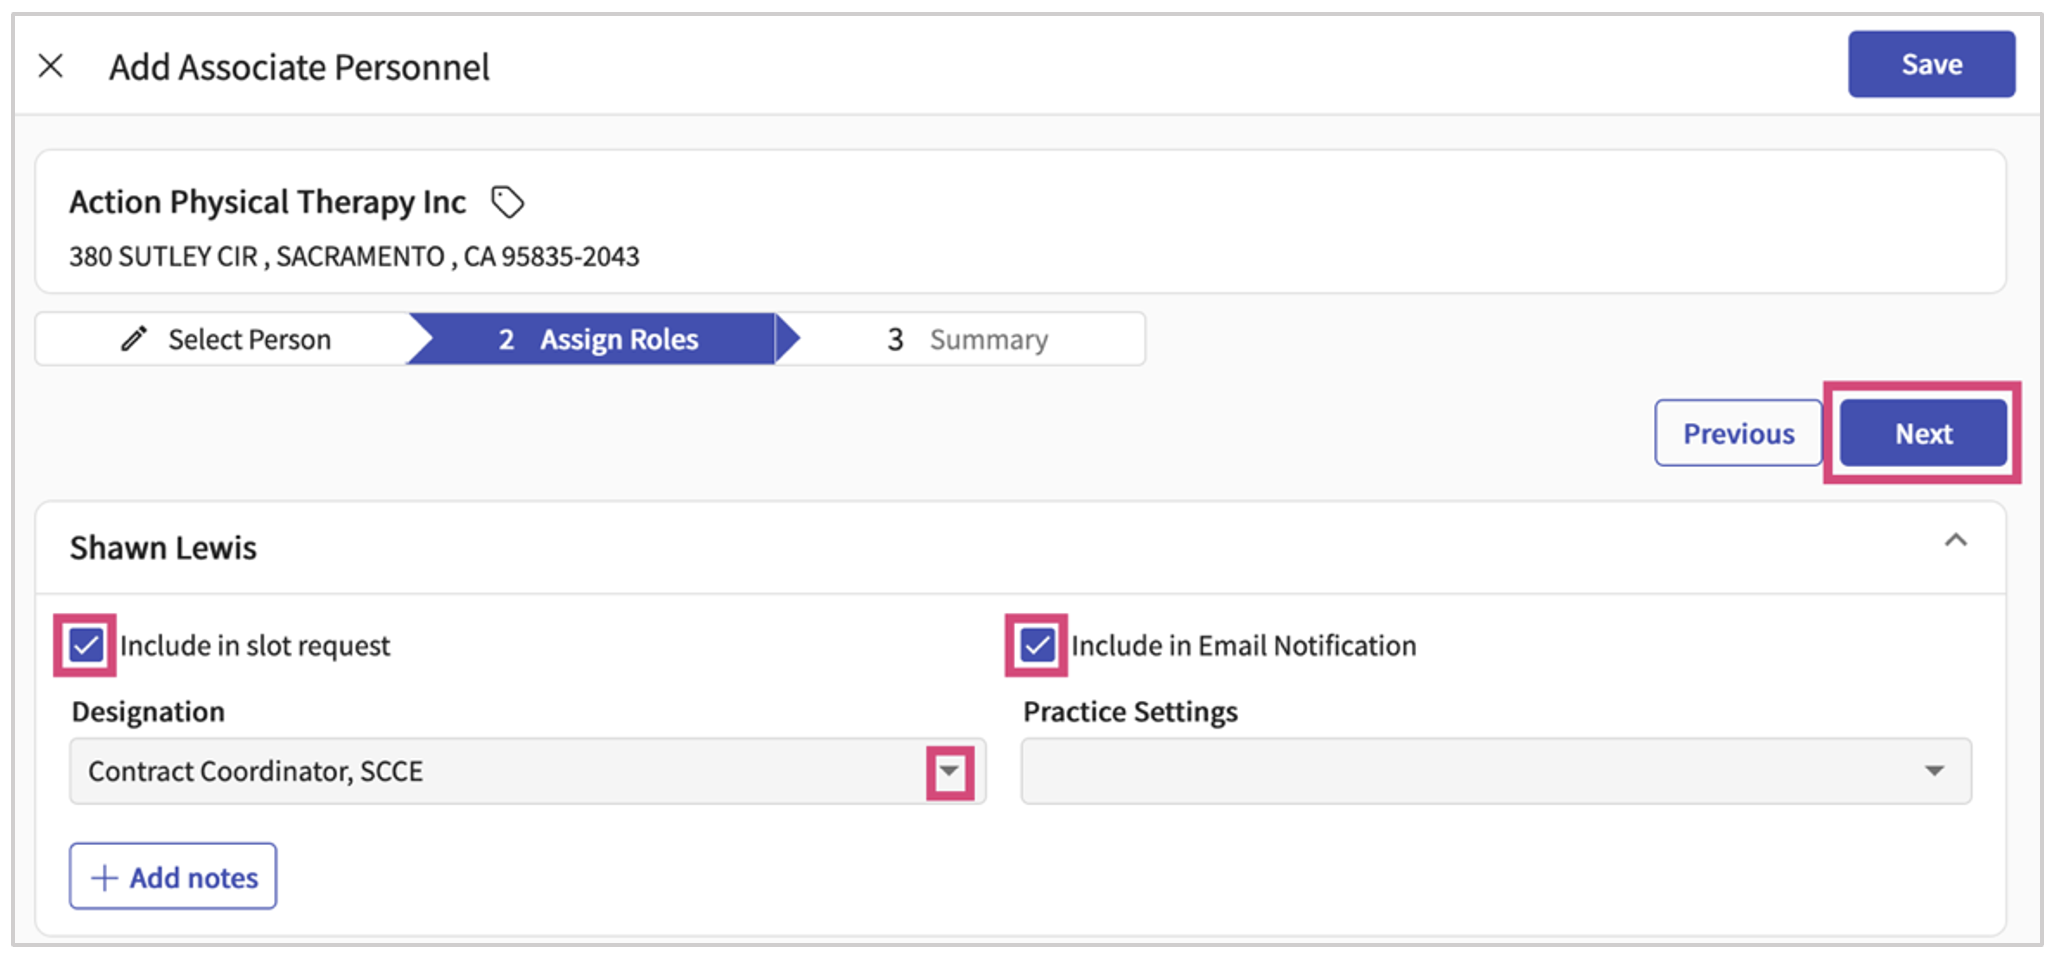Open the Designation dropdown arrow
Viewport: 2054px width, 958px height.
point(949,771)
